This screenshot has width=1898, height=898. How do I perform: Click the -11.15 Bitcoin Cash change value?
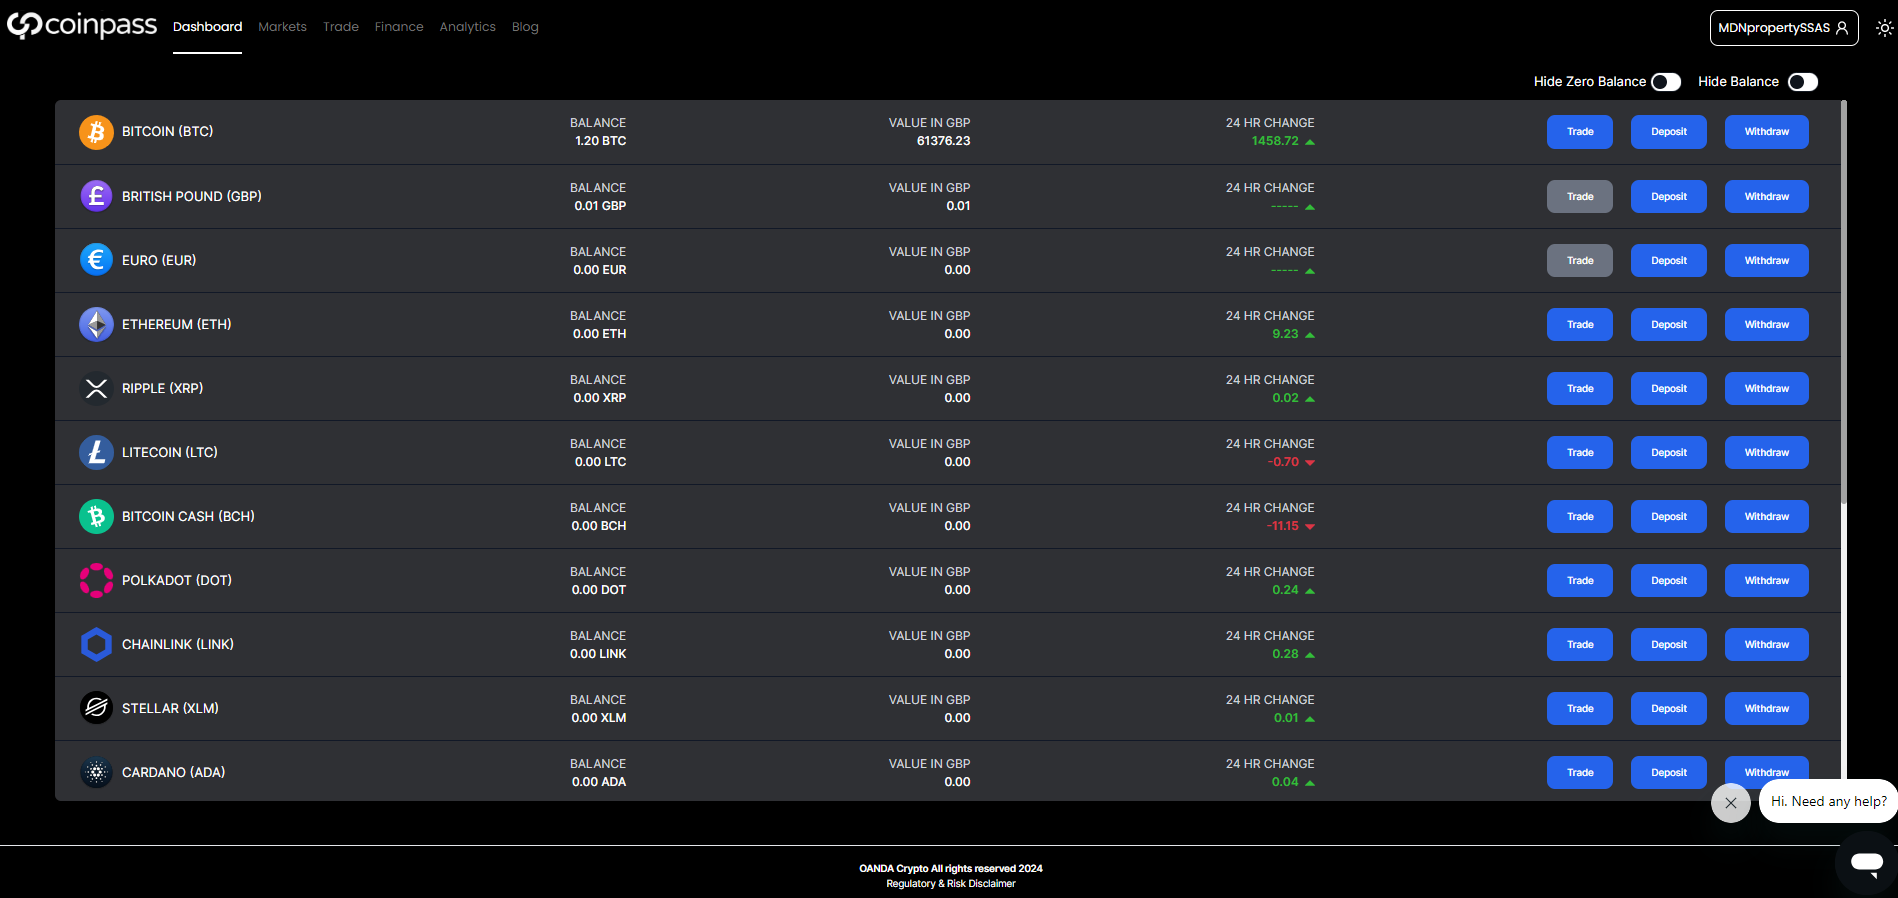point(1283,526)
